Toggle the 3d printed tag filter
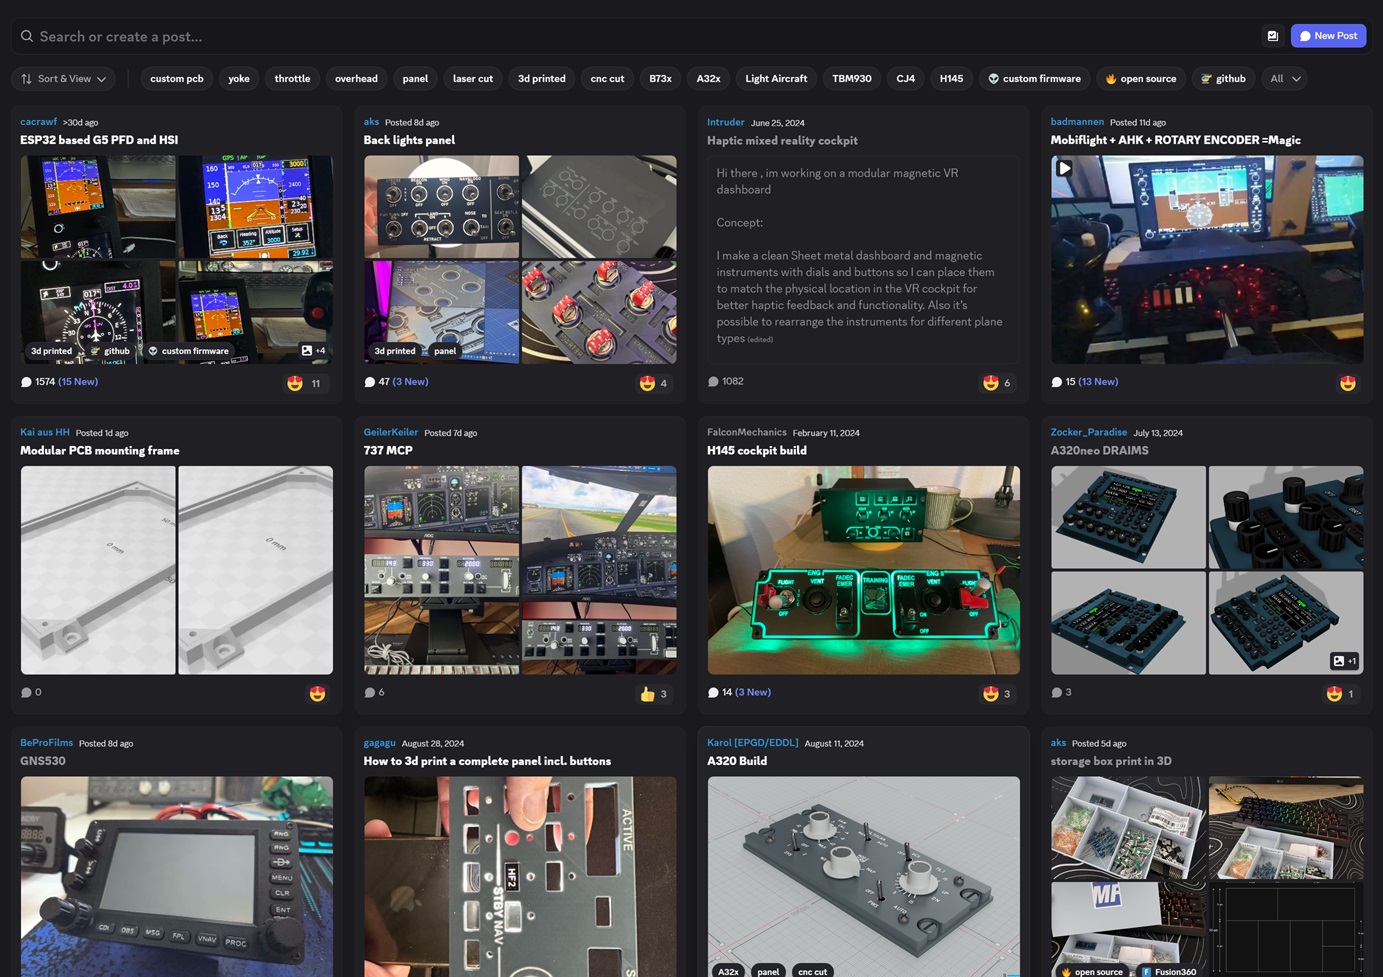1383x977 pixels. (541, 79)
